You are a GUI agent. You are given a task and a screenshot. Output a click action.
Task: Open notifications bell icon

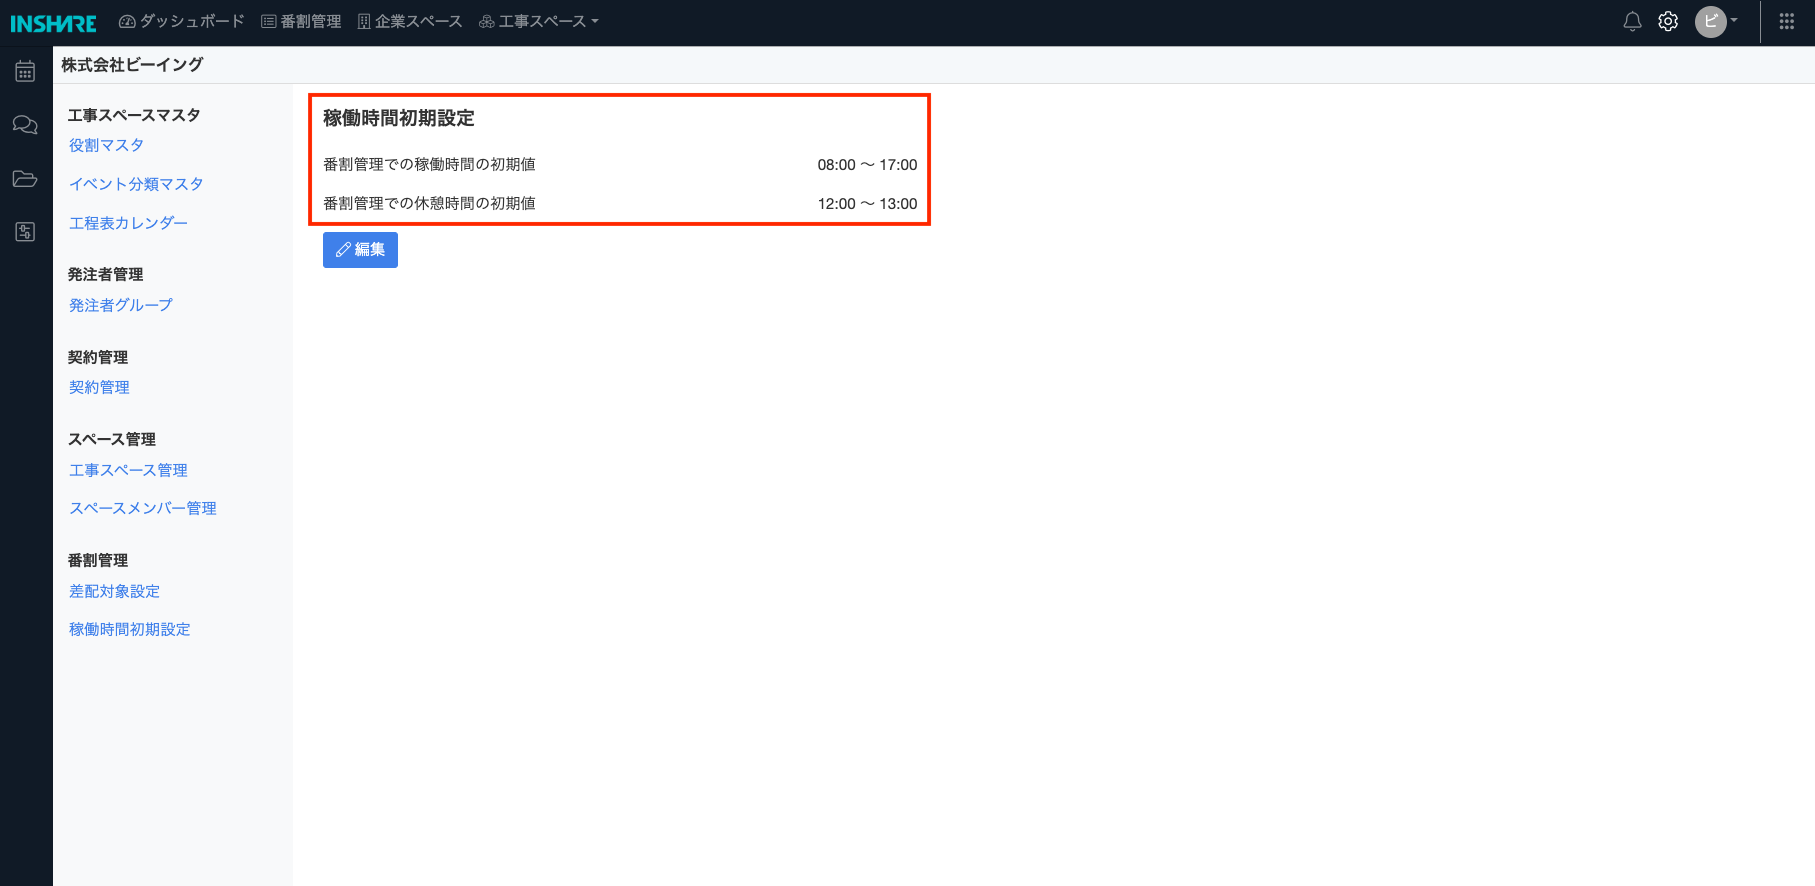coord(1632,21)
